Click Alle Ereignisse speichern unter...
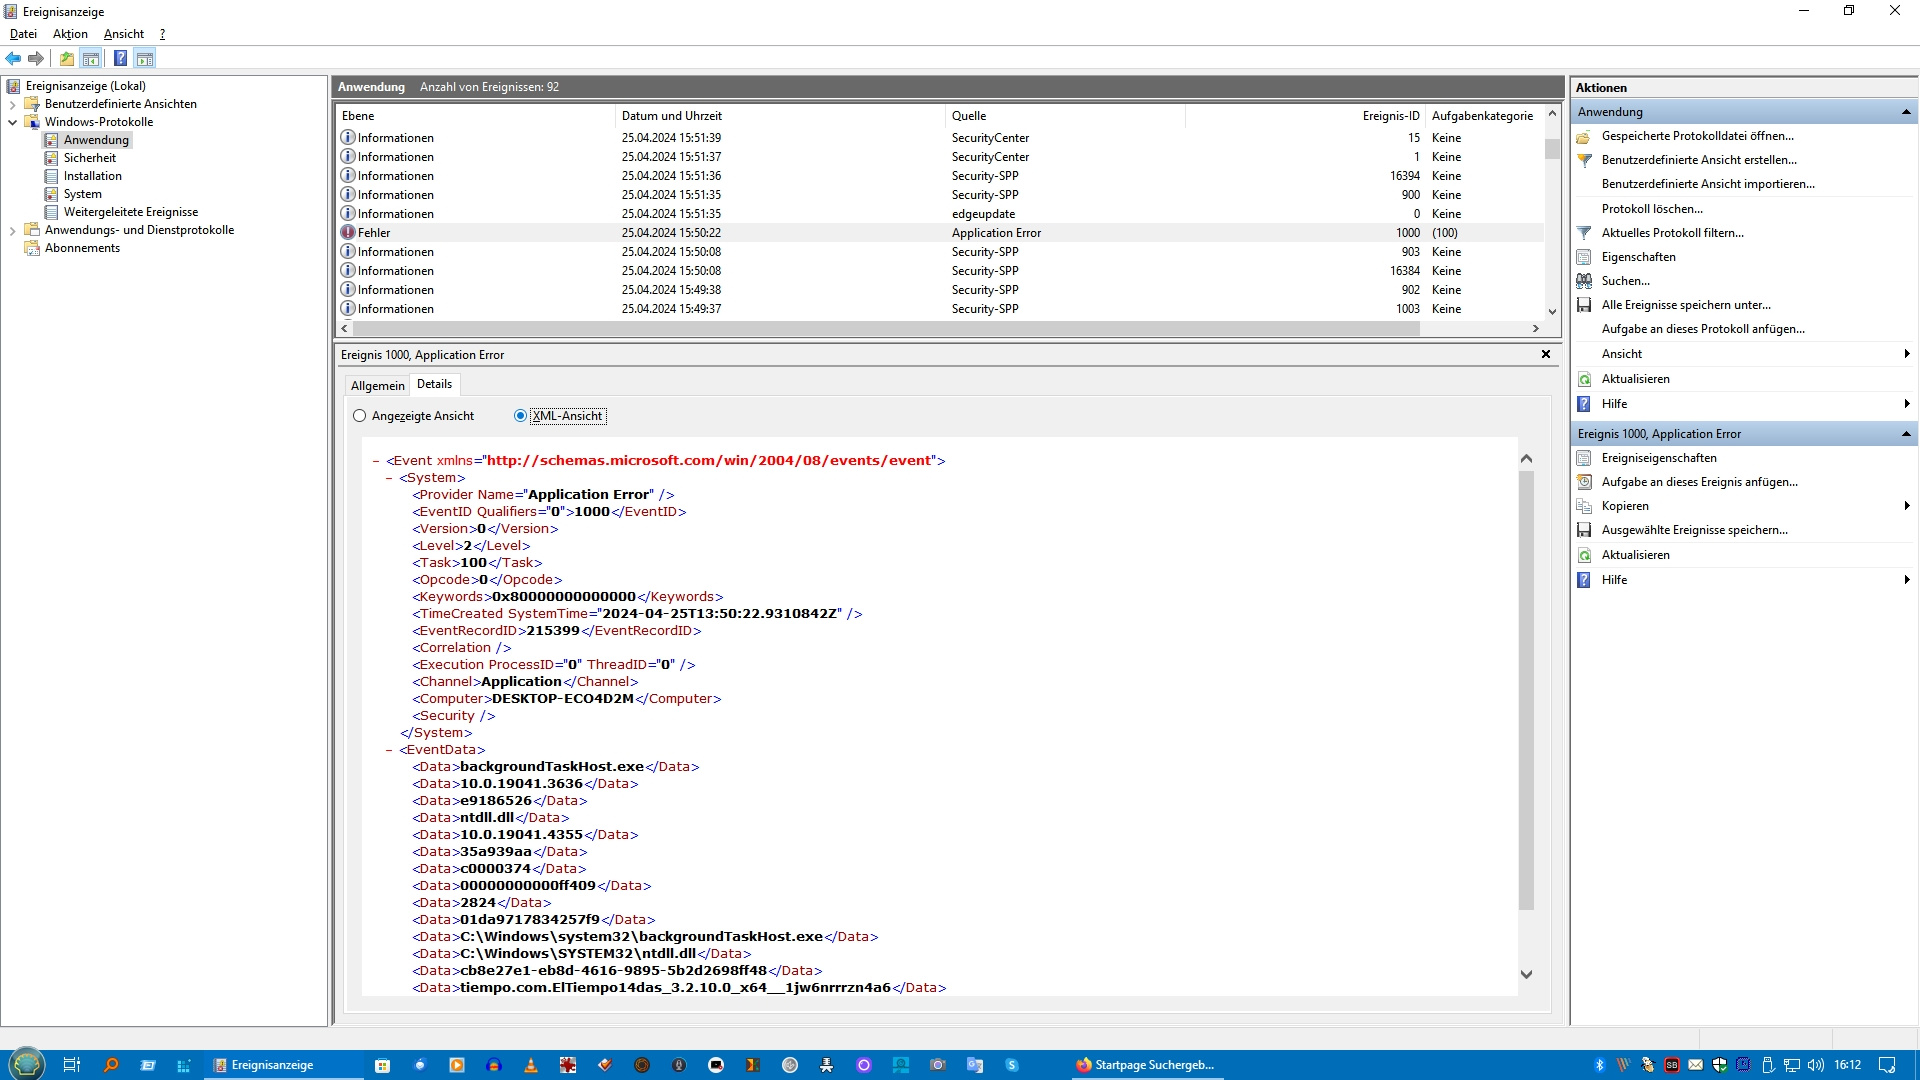The height and width of the screenshot is (1080, 1920). click(1685, 305)
